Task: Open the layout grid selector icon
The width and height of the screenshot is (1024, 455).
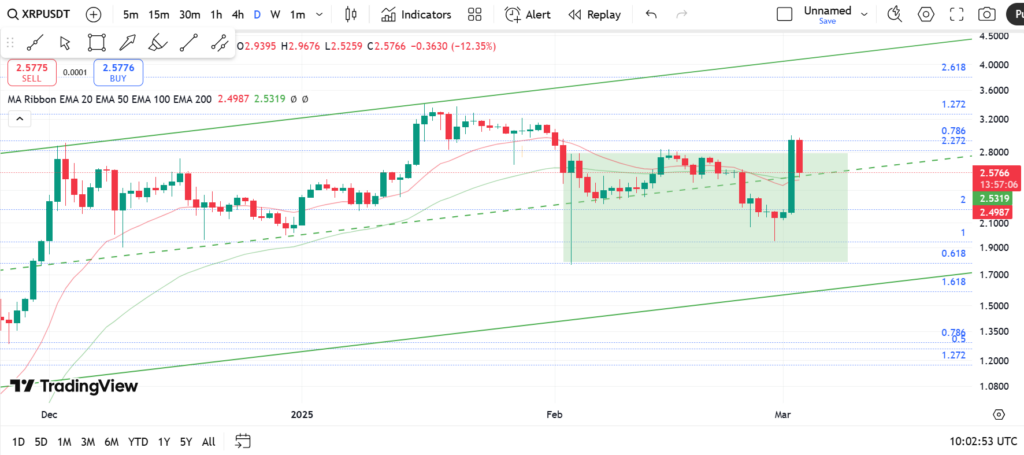Action: point(475,15)
